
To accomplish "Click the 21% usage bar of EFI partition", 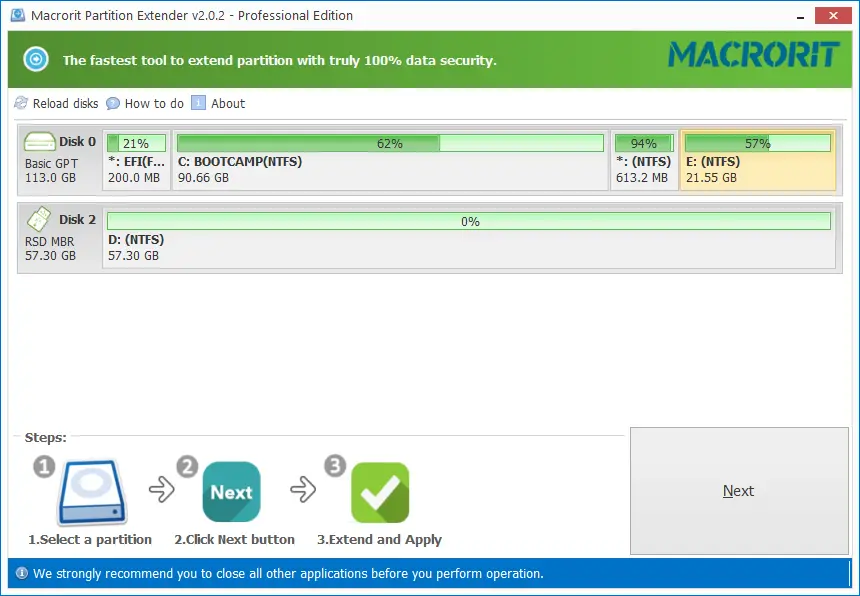I will tap(137, 143).
